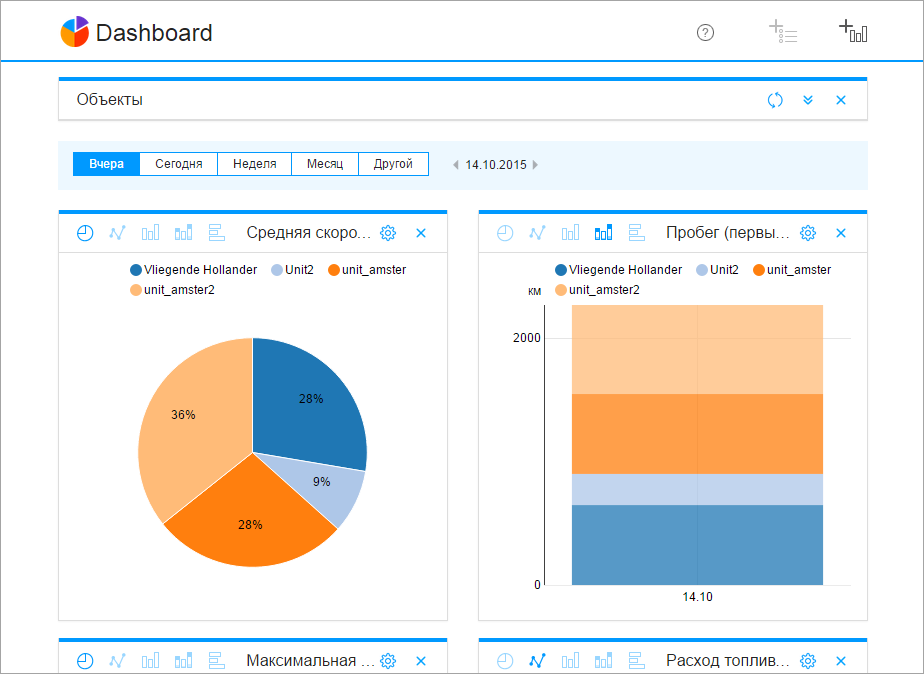Viewport: 924px width, 674px height.
Task: Refresh the Объекты panel
Action: click(x=775, y=100)
